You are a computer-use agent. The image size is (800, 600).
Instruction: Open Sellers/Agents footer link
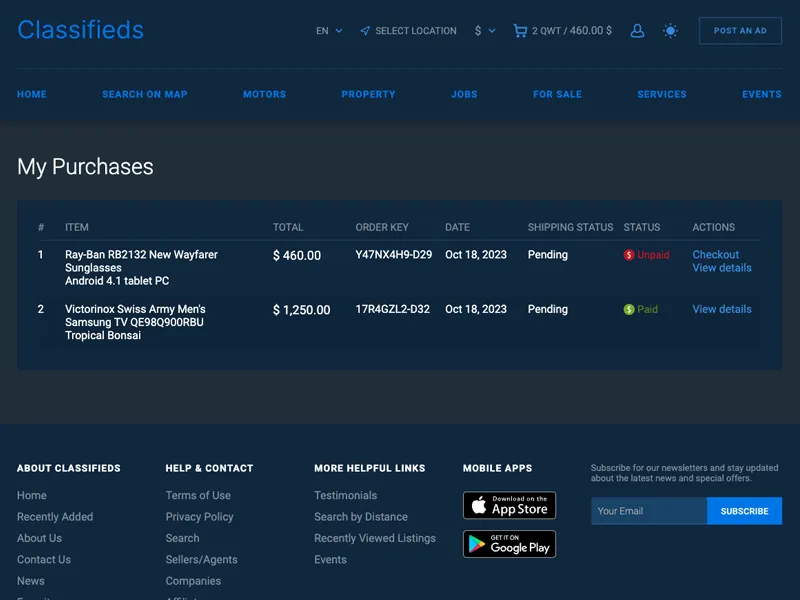[x=202, y=560]
